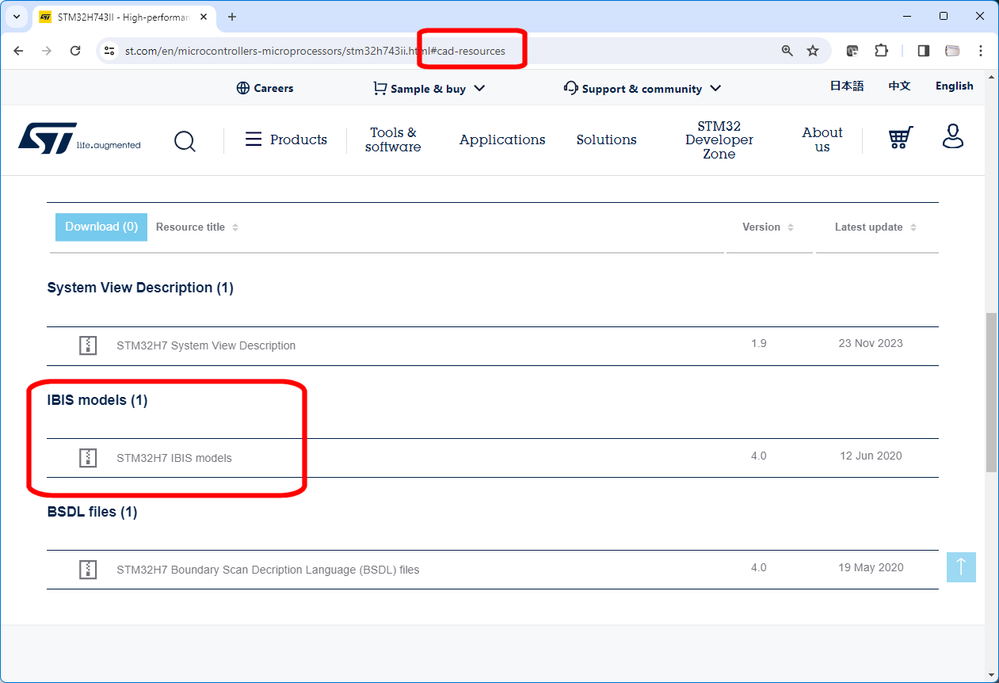Image resolution: width=999 pixels, height=683 pixels.
Task: Click the extension icon left of puzzle icon
Action: [852, 51]
